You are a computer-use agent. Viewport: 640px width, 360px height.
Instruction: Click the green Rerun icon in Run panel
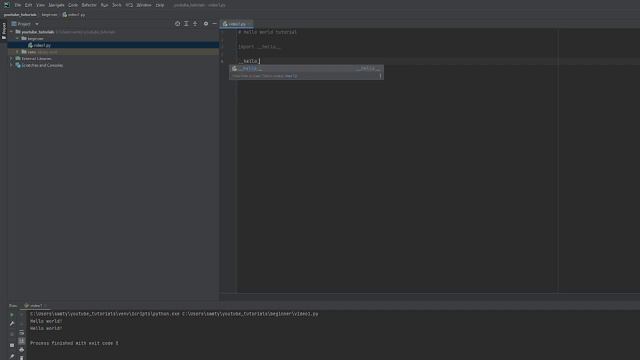pyautogui.click(x=12, y=314)
